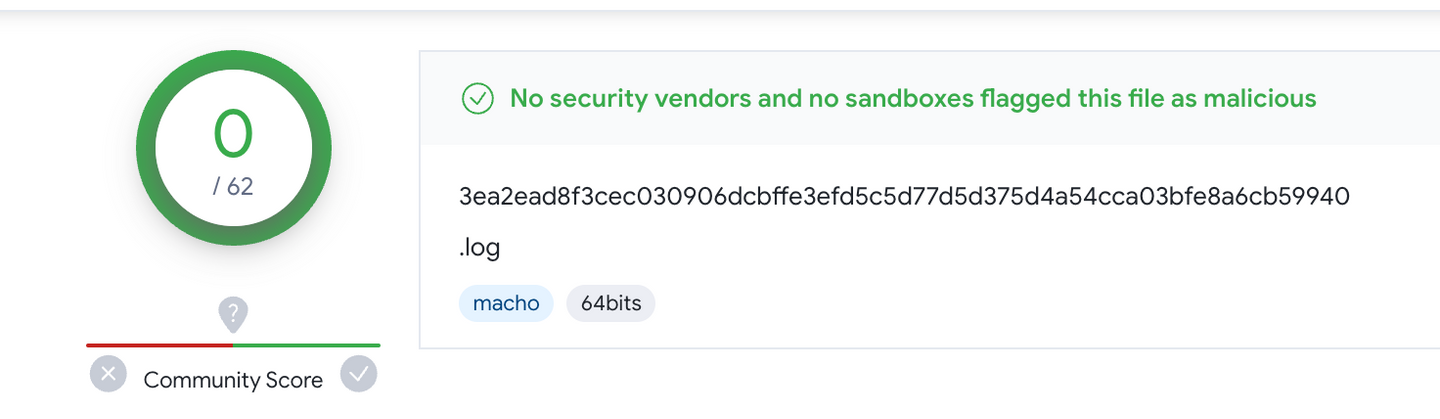Select the 64bits tag

610,303
